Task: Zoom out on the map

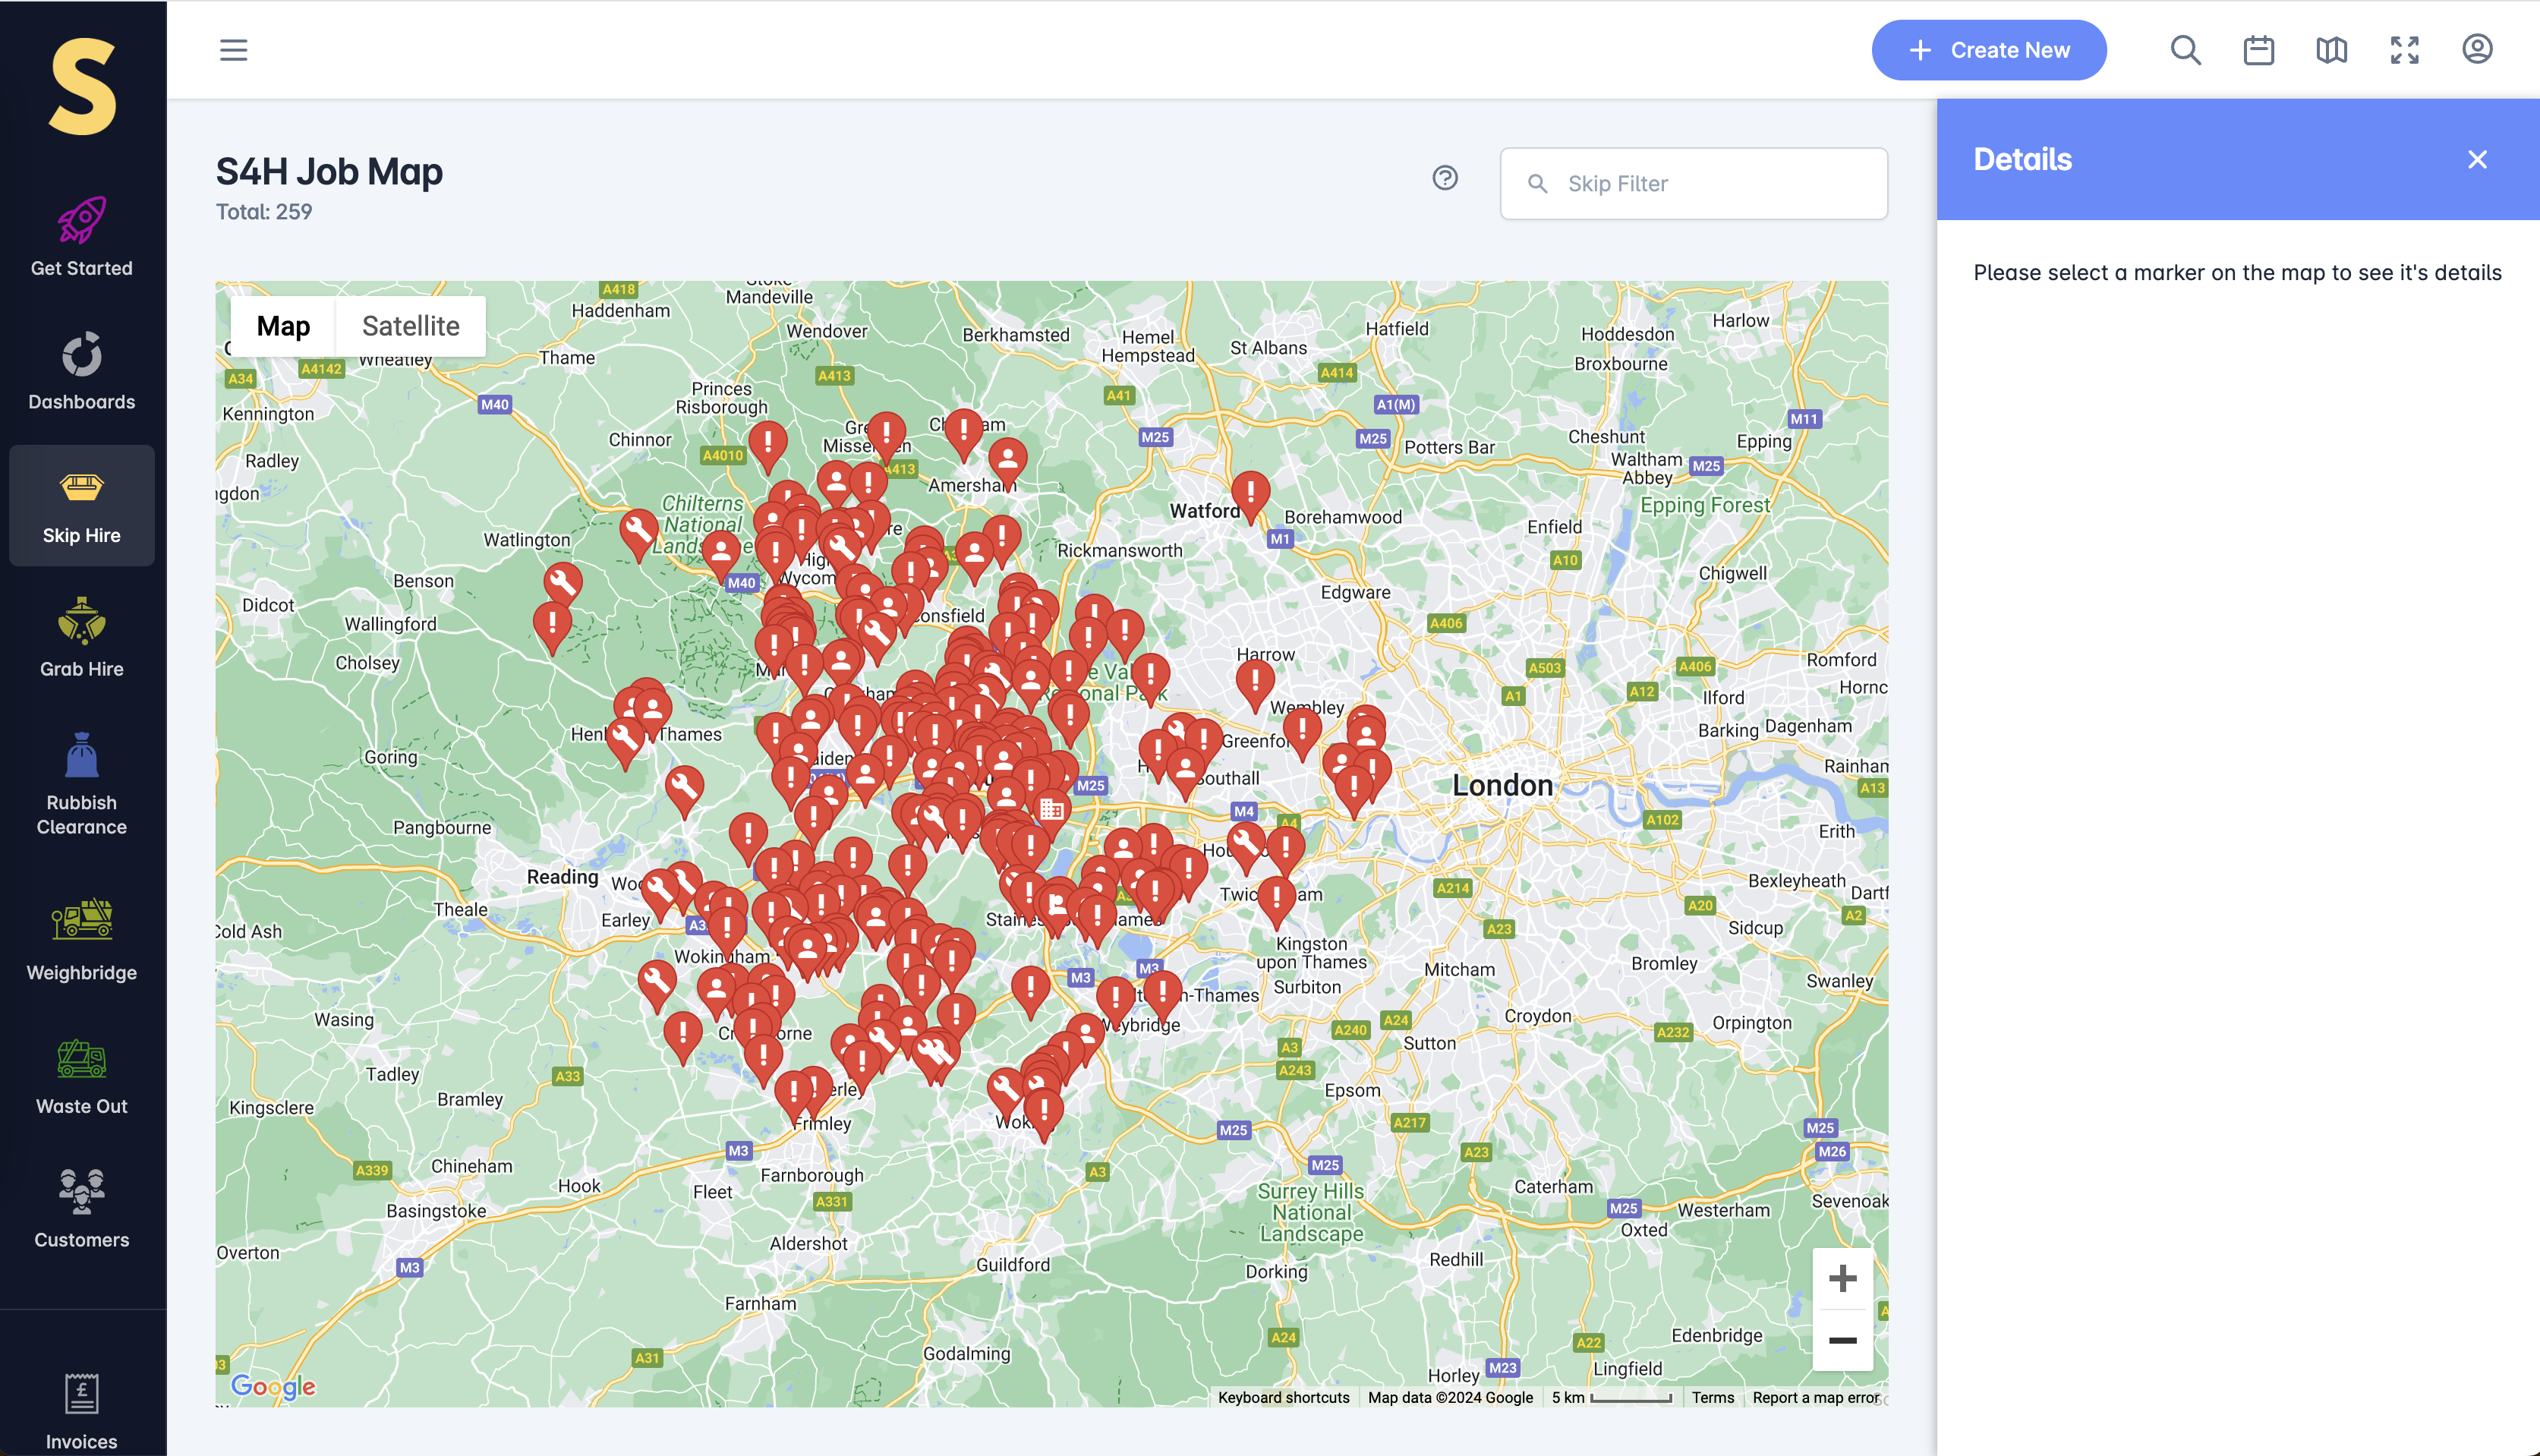Action: pyautogui.click(x=1841, y=1340)
